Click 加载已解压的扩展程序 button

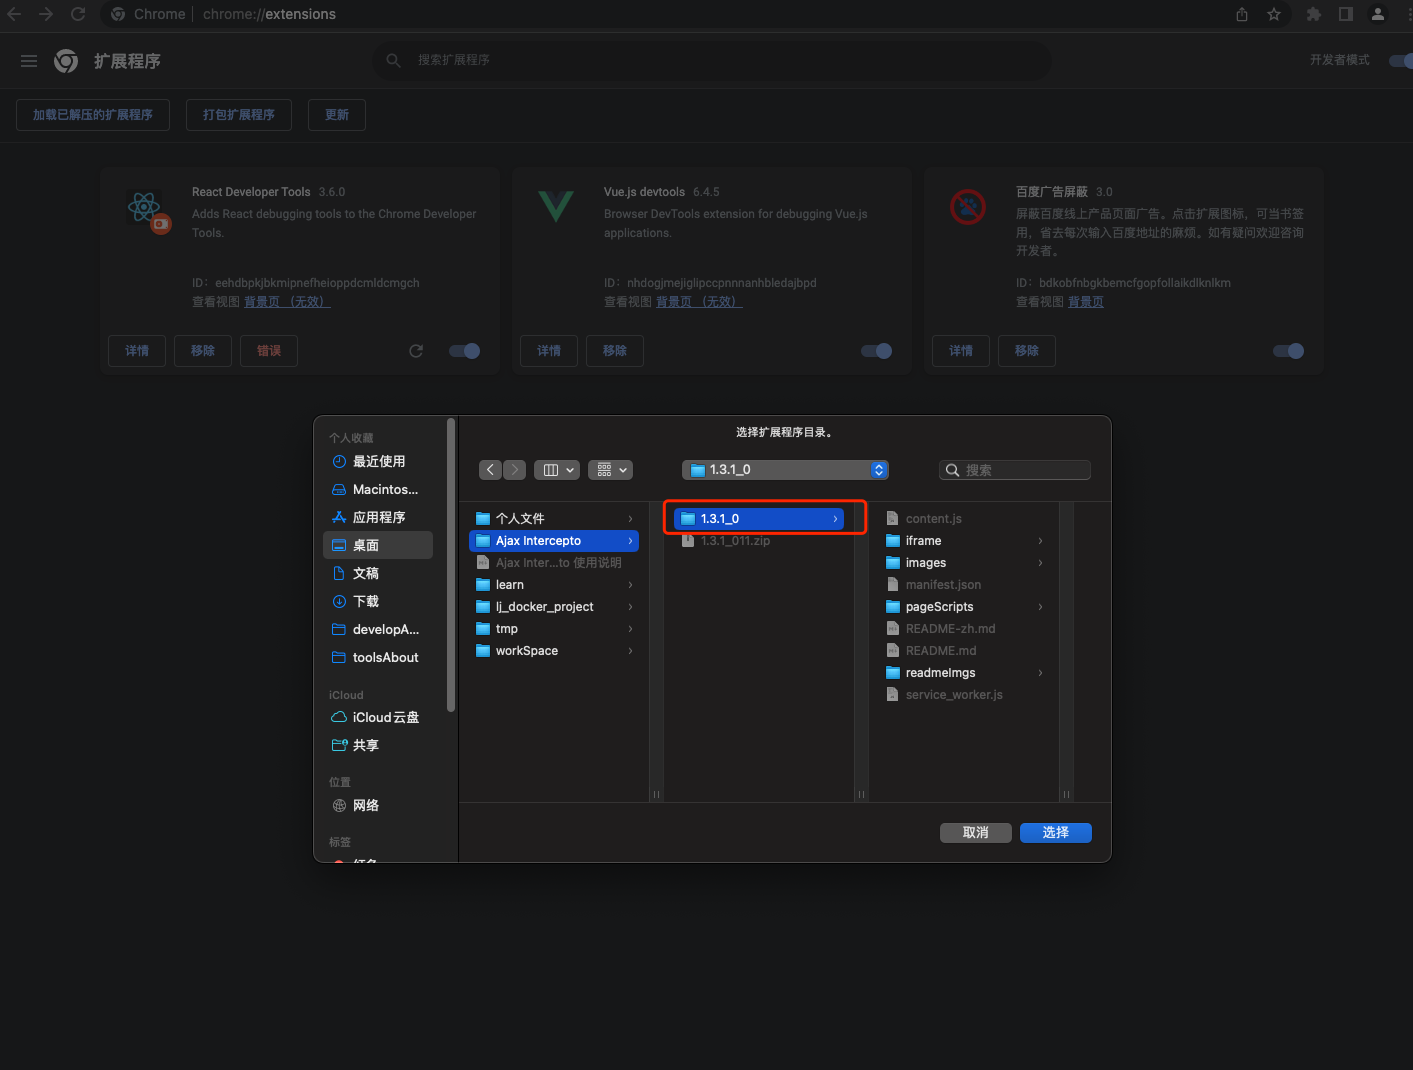[93, 115]
